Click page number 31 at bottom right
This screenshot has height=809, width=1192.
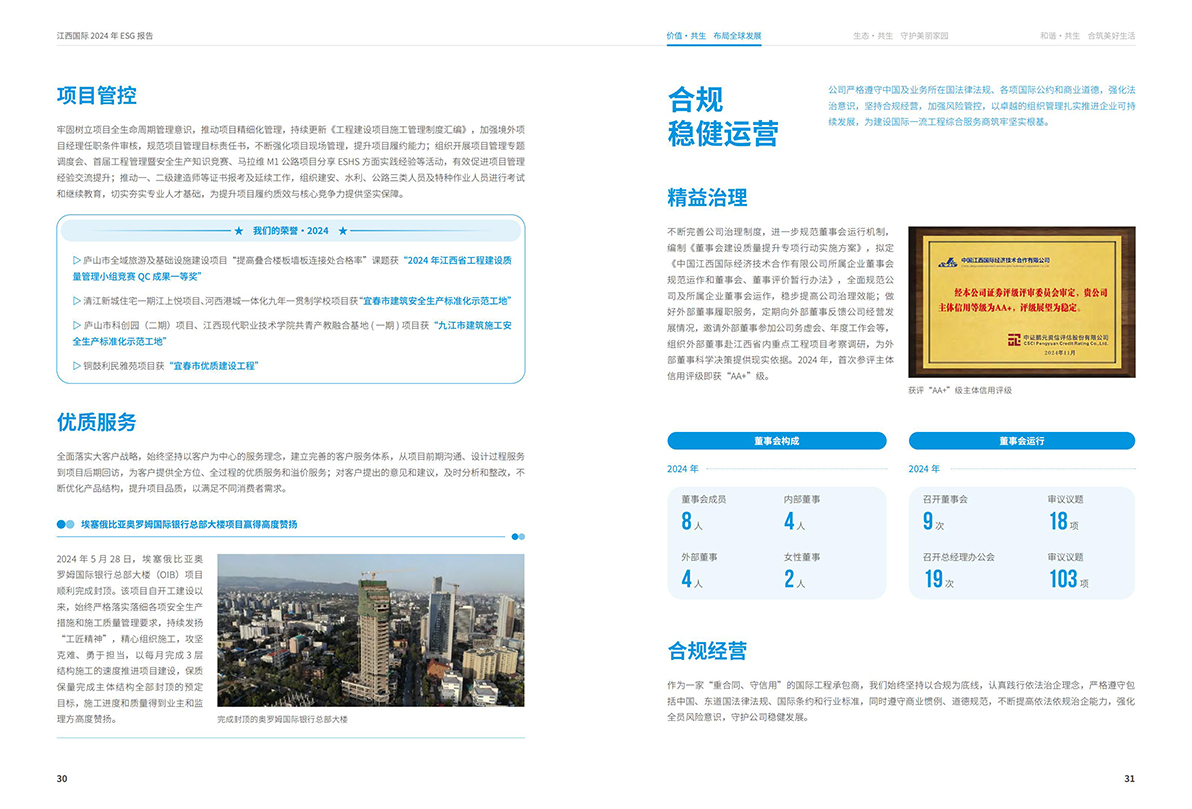[x=1129, y=779]
